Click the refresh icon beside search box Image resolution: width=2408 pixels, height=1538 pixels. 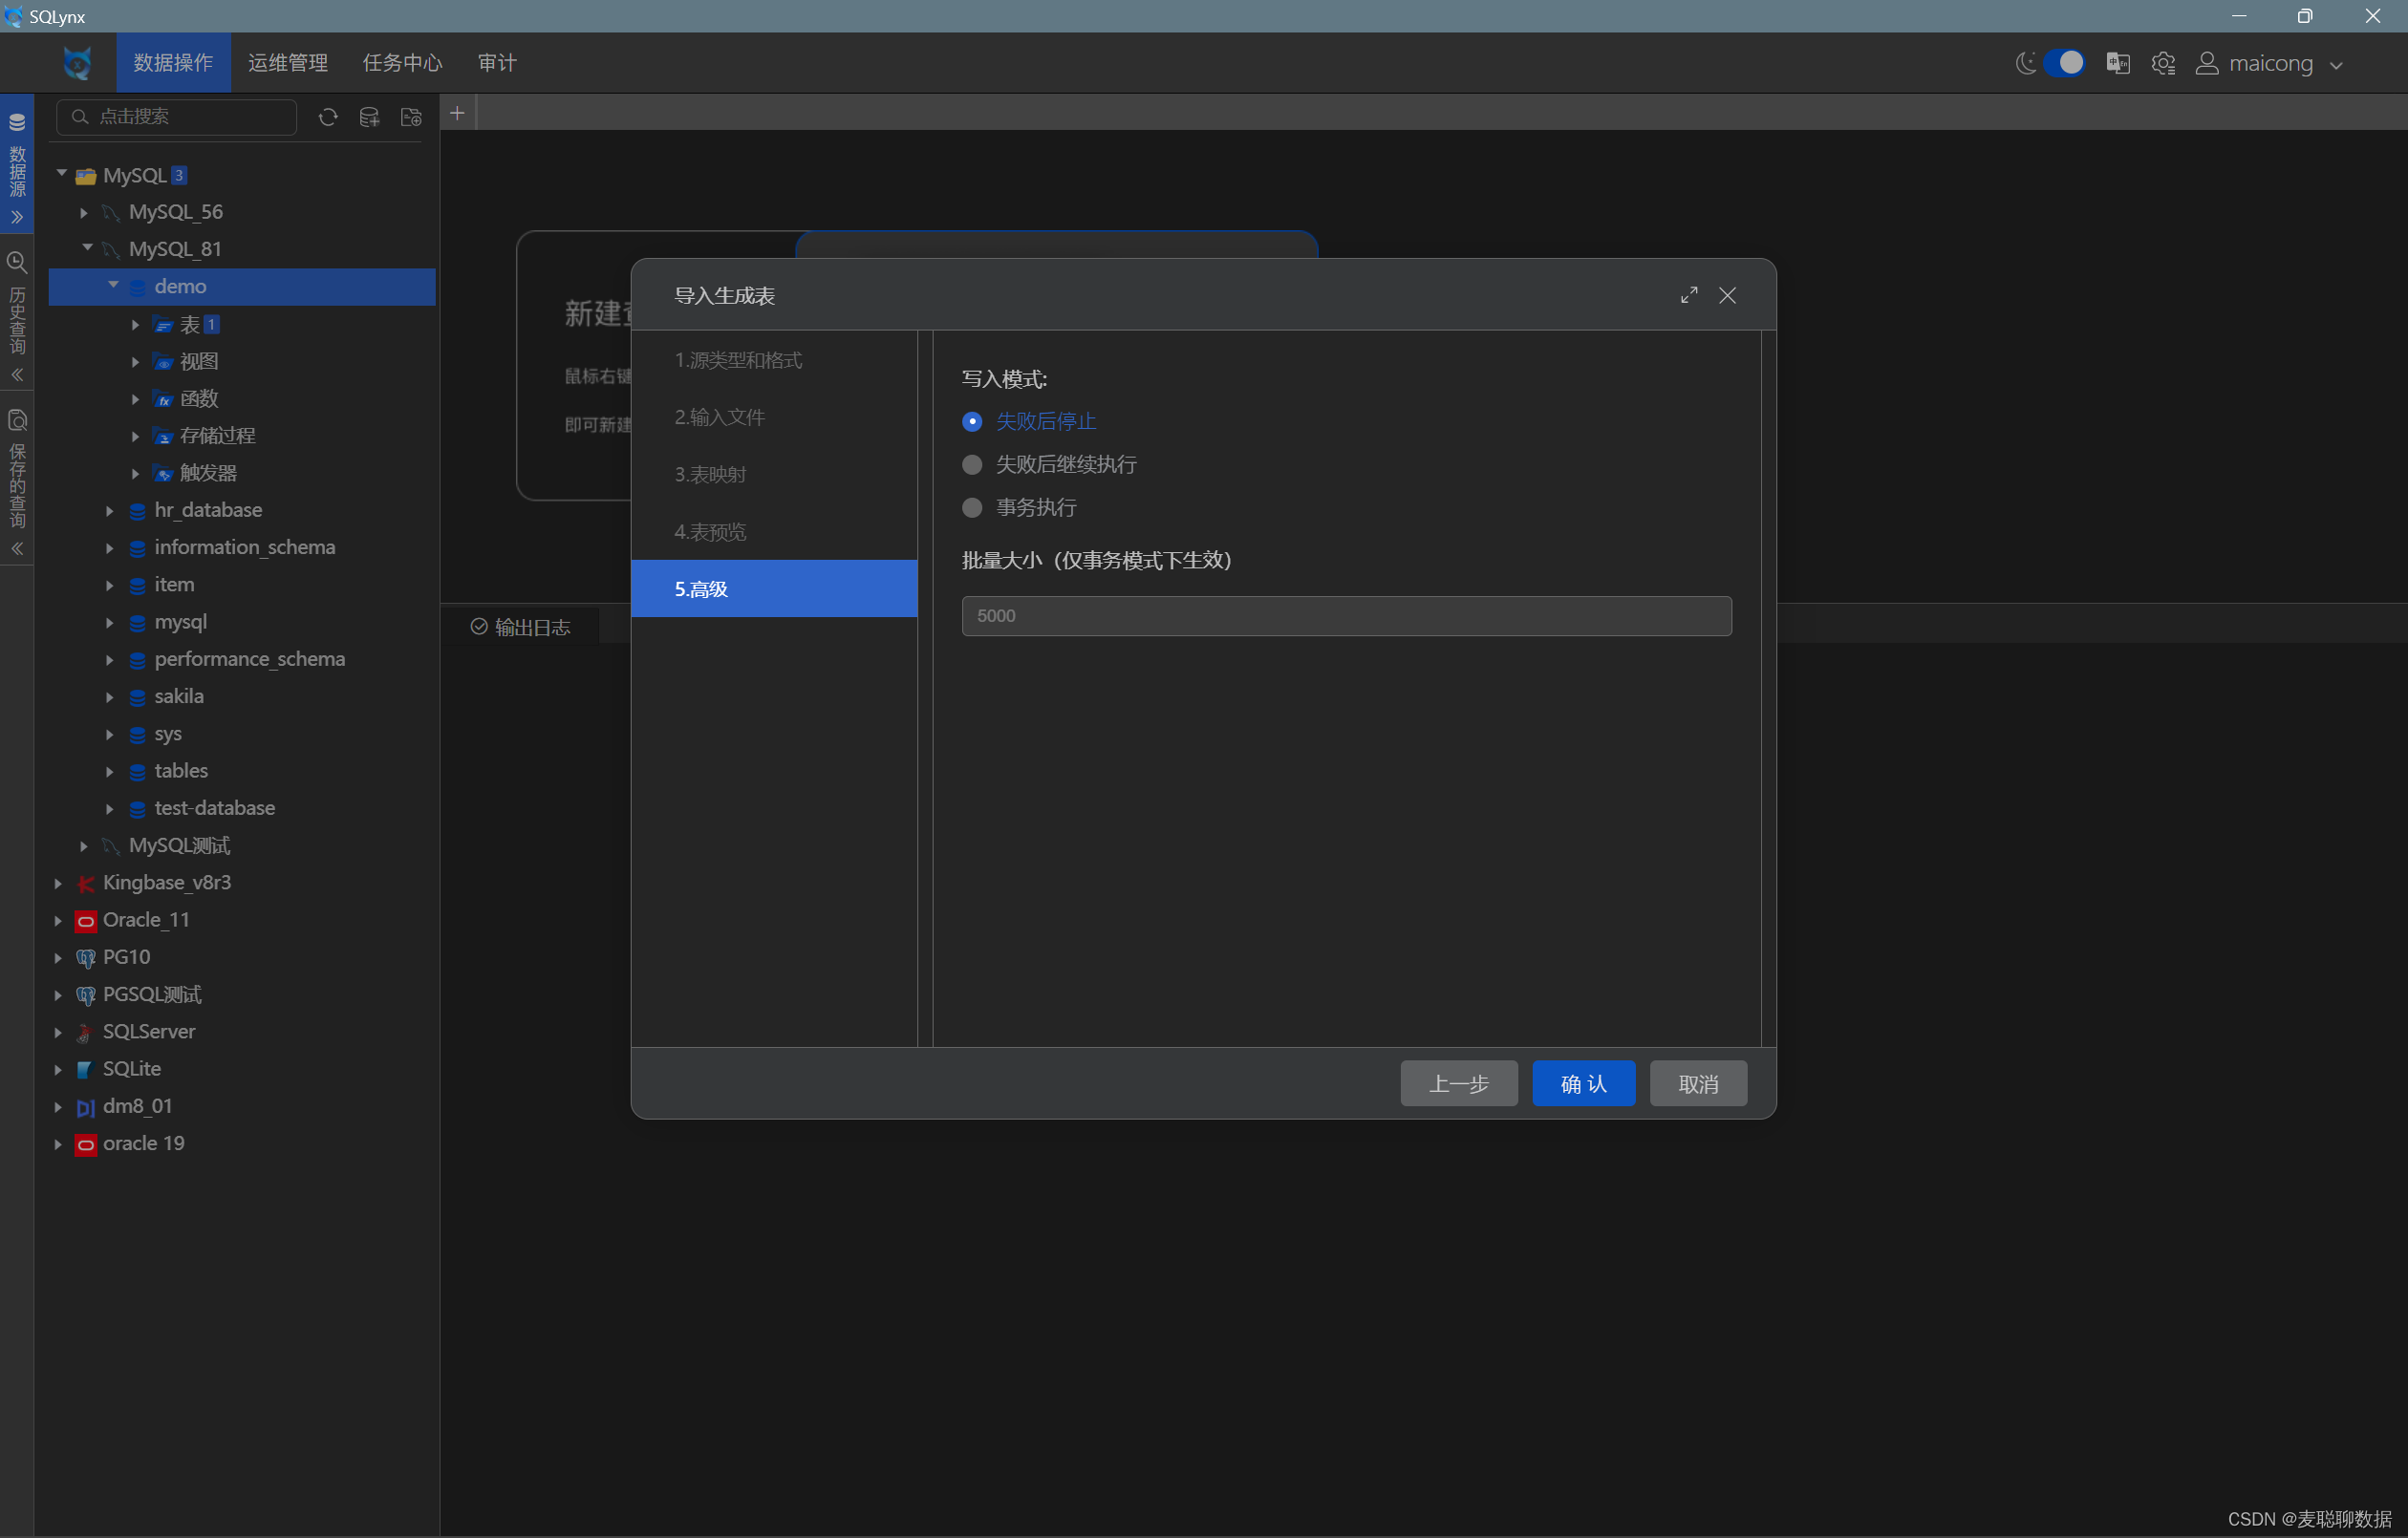click(328, 117)
